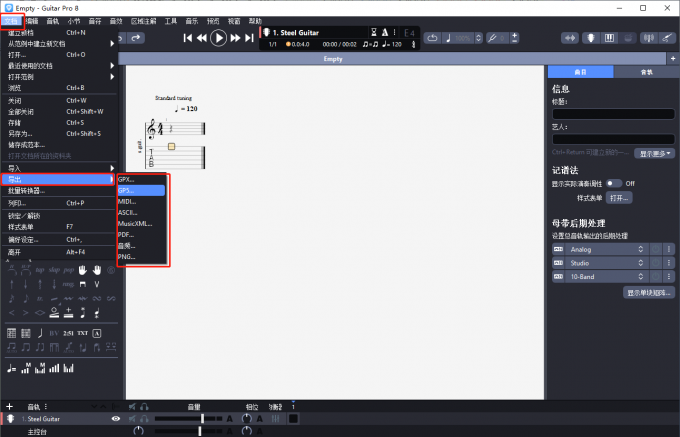Click the title input field
This screenshot has width=680, height=437.
click(613, 113)
